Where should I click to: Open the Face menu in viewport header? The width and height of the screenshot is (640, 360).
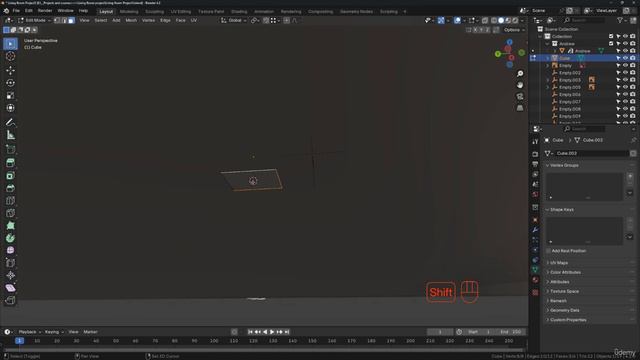click(x=180, y=20)
